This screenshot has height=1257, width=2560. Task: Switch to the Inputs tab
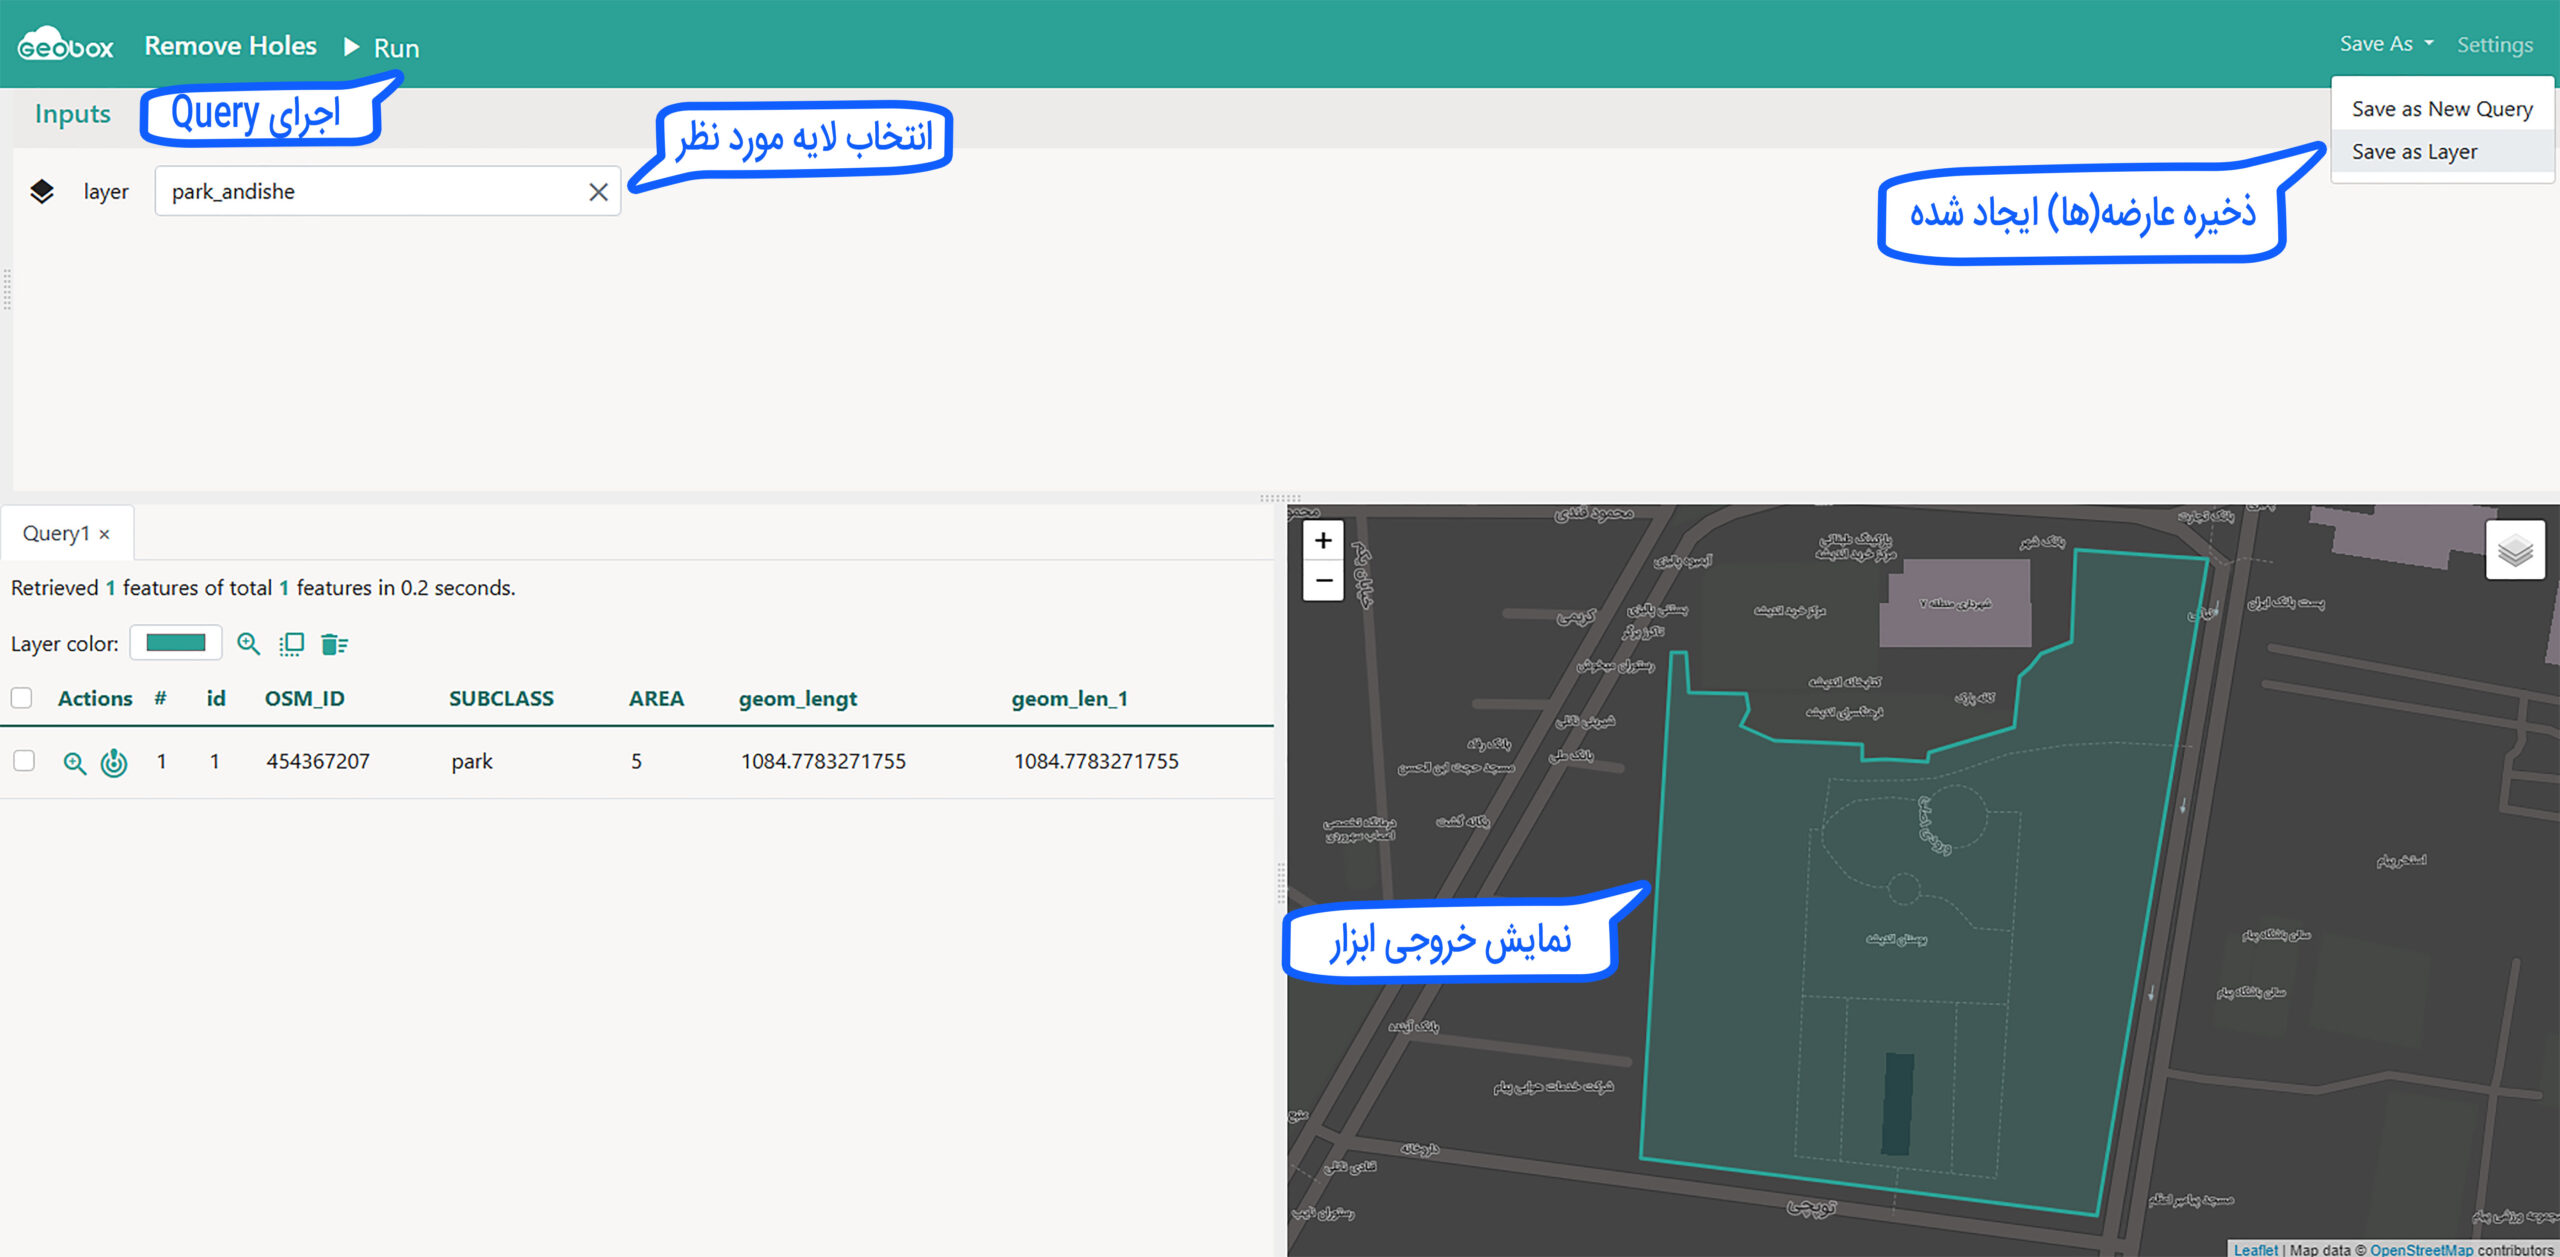click(x=72, y=114)
